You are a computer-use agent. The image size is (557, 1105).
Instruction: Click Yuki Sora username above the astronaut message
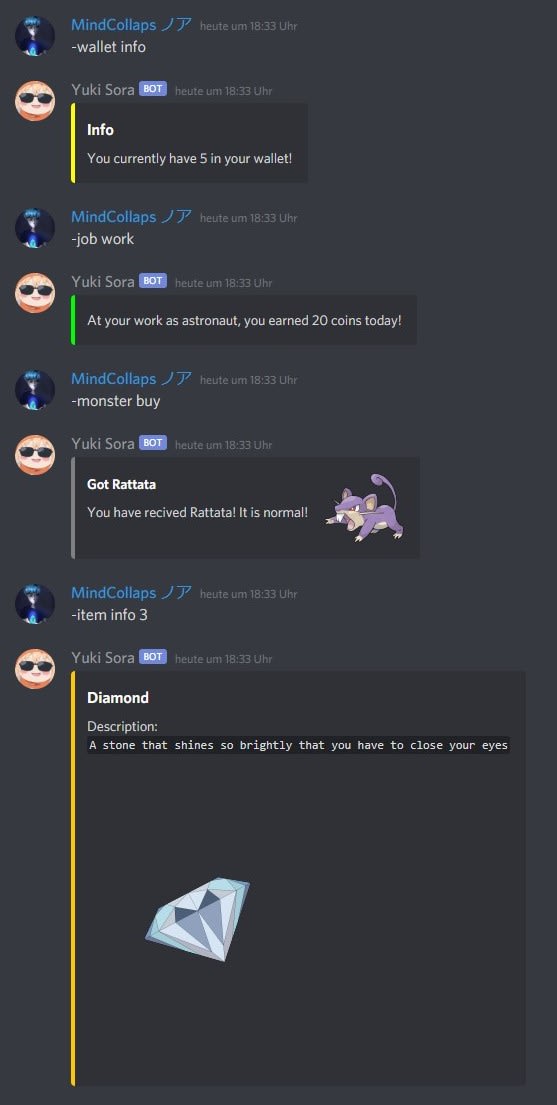103,281
